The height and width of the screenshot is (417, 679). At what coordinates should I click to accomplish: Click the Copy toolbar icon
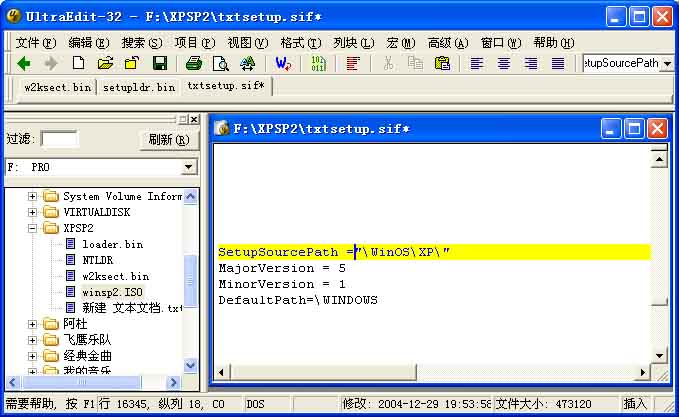(415, 64)
